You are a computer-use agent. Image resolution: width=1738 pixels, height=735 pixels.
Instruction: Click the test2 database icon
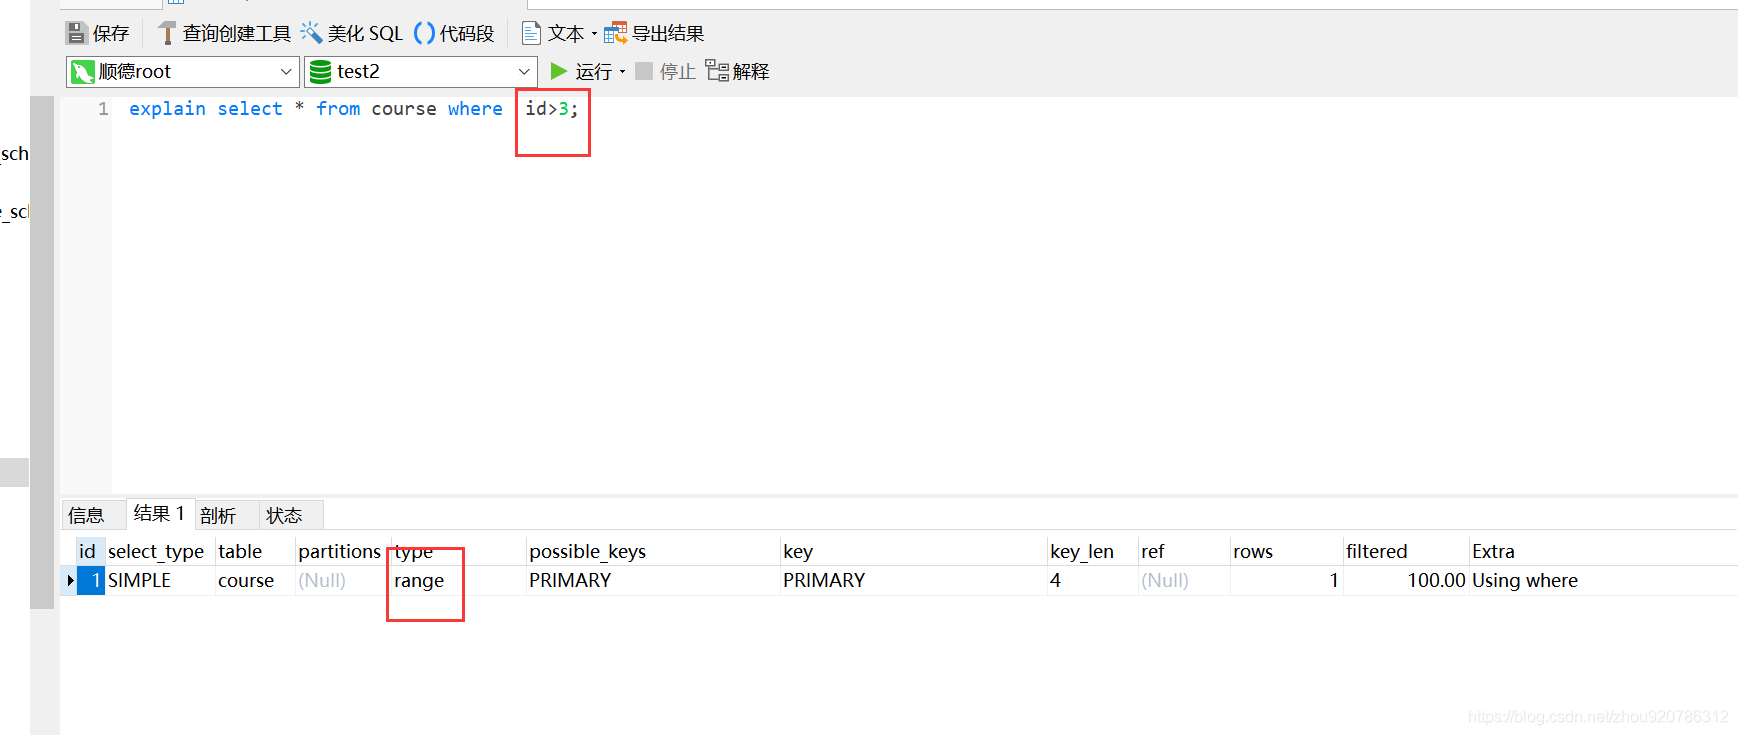pos(320,72)
